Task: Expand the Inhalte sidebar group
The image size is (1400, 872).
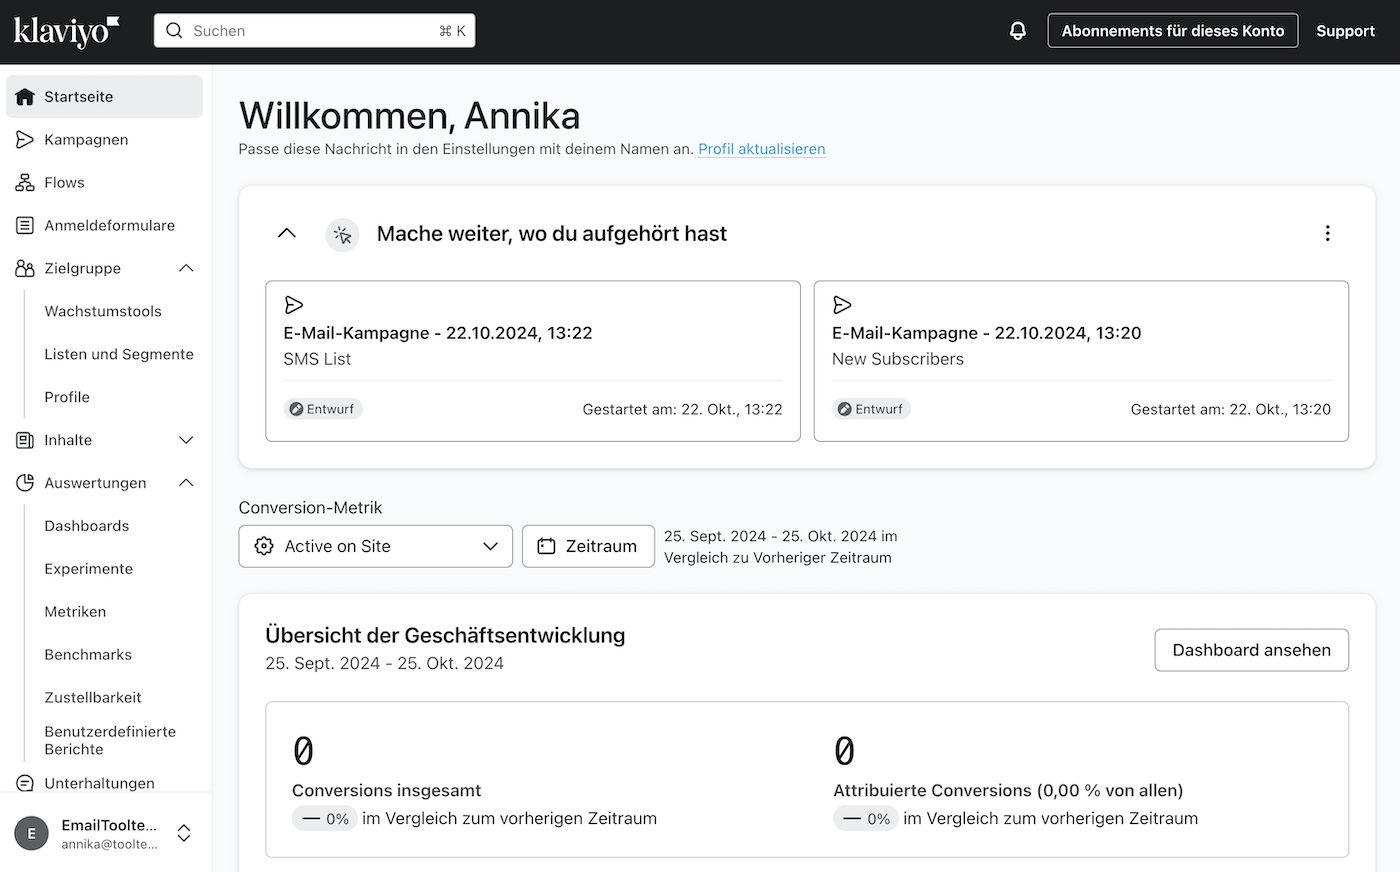Action: point(186,441)
